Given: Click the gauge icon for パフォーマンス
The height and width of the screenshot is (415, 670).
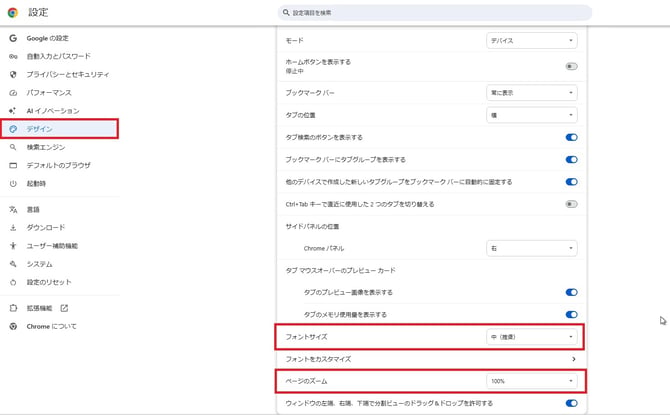Looking at the screenshot, I should 13,93.
